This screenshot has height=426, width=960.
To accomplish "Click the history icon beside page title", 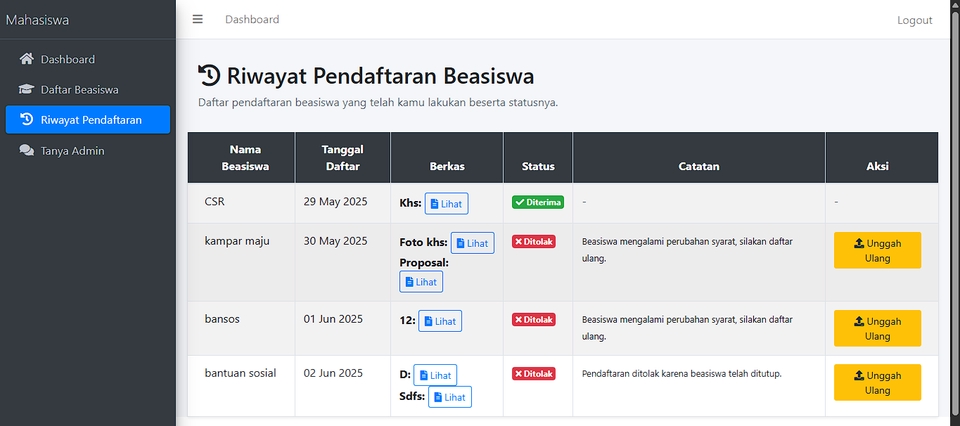I will pyautogui.click(x=209, y=75).
